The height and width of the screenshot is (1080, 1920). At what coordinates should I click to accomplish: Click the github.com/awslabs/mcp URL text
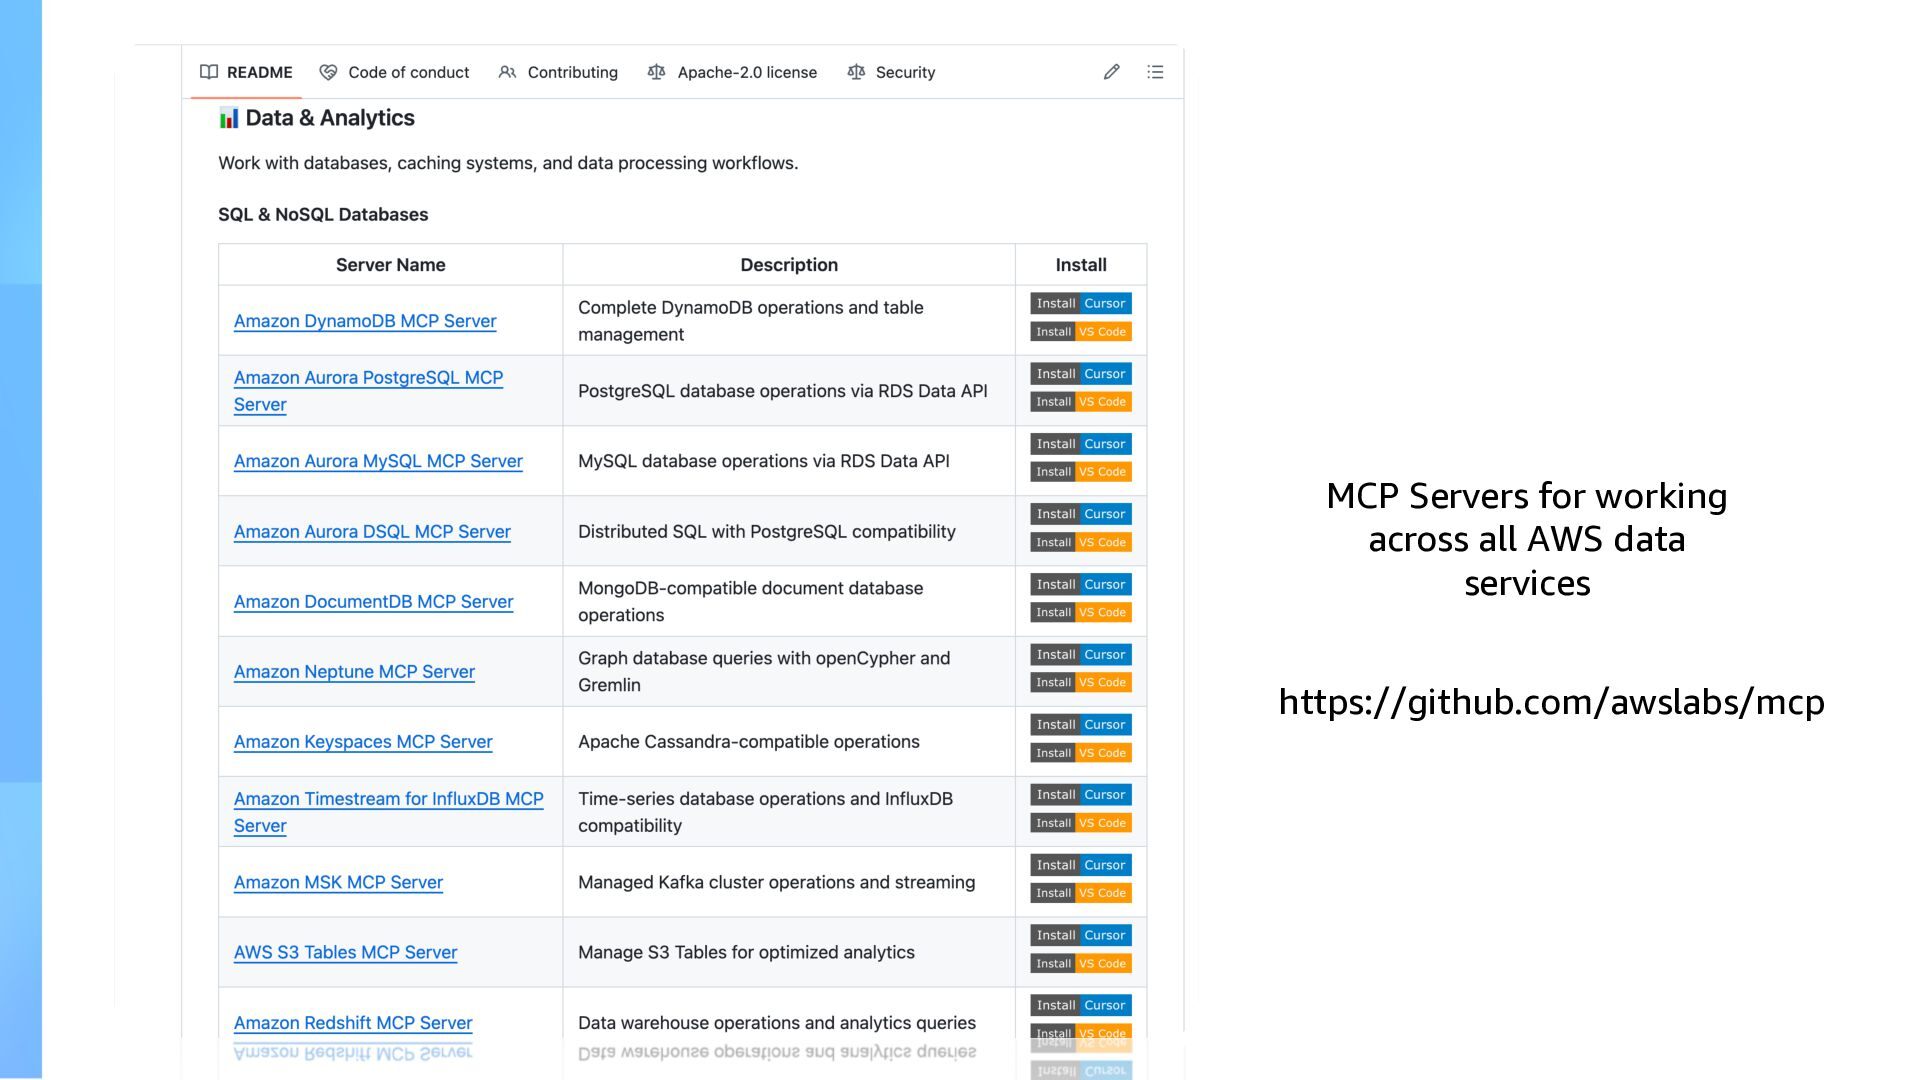point(1551,702)
